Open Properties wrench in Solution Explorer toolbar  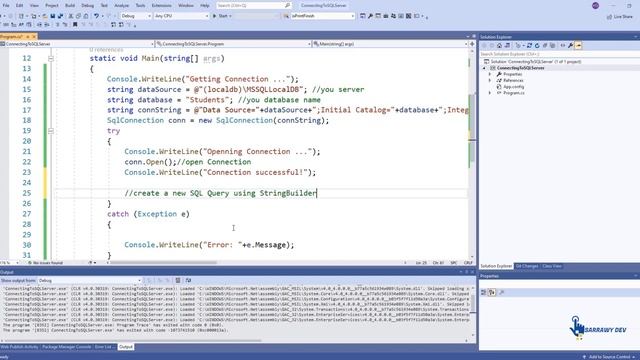571,45
